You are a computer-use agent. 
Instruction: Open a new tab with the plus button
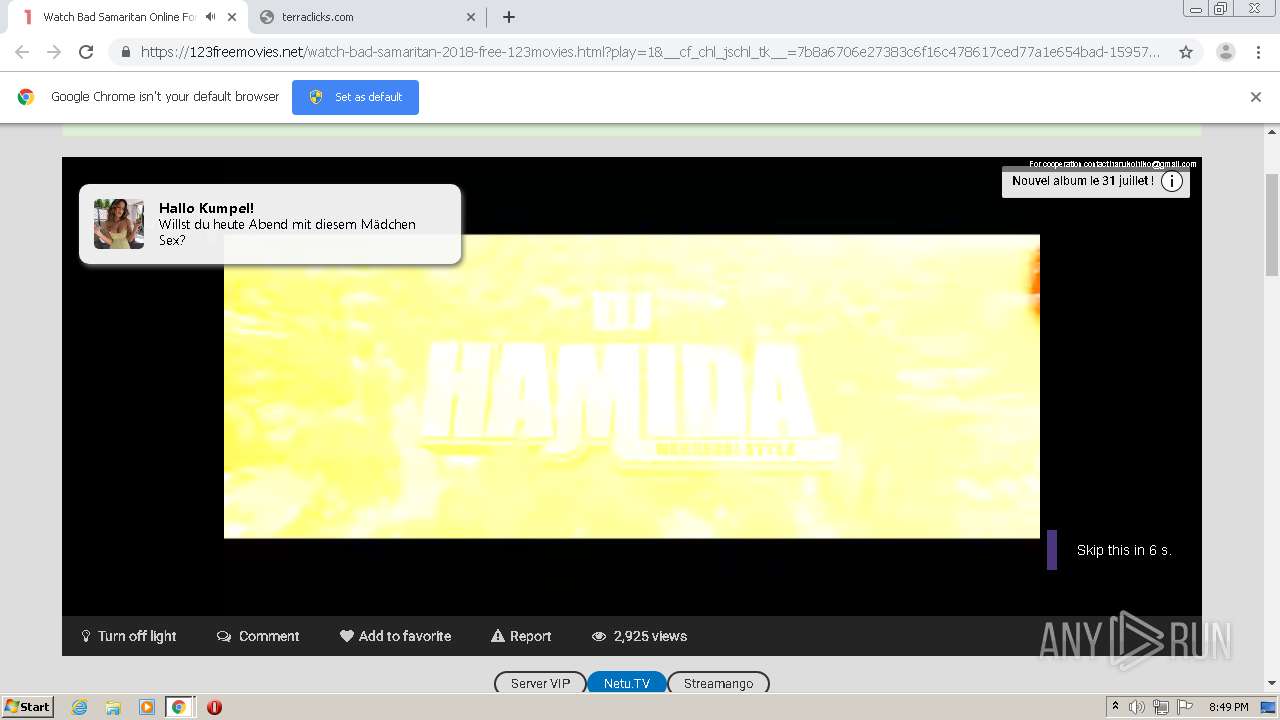tap(509, 17)
